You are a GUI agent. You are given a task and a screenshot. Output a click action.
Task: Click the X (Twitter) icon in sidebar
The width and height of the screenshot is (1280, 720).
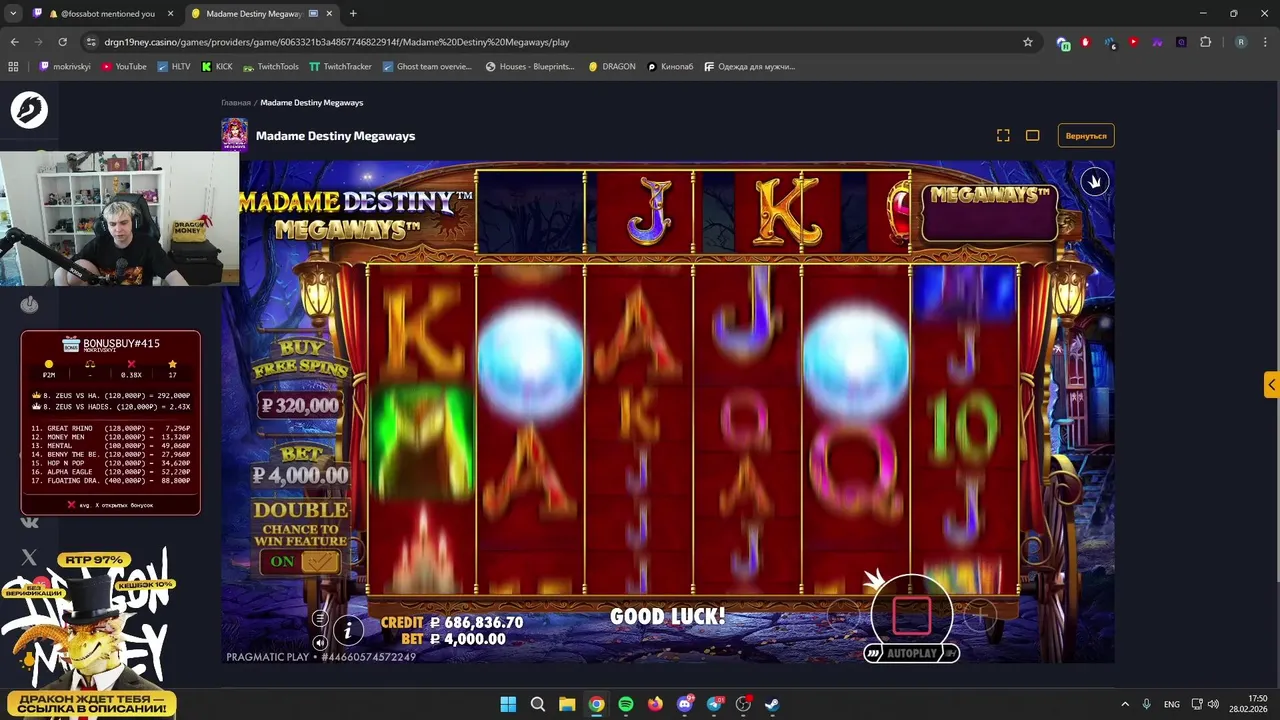click(x=29, y=557)
